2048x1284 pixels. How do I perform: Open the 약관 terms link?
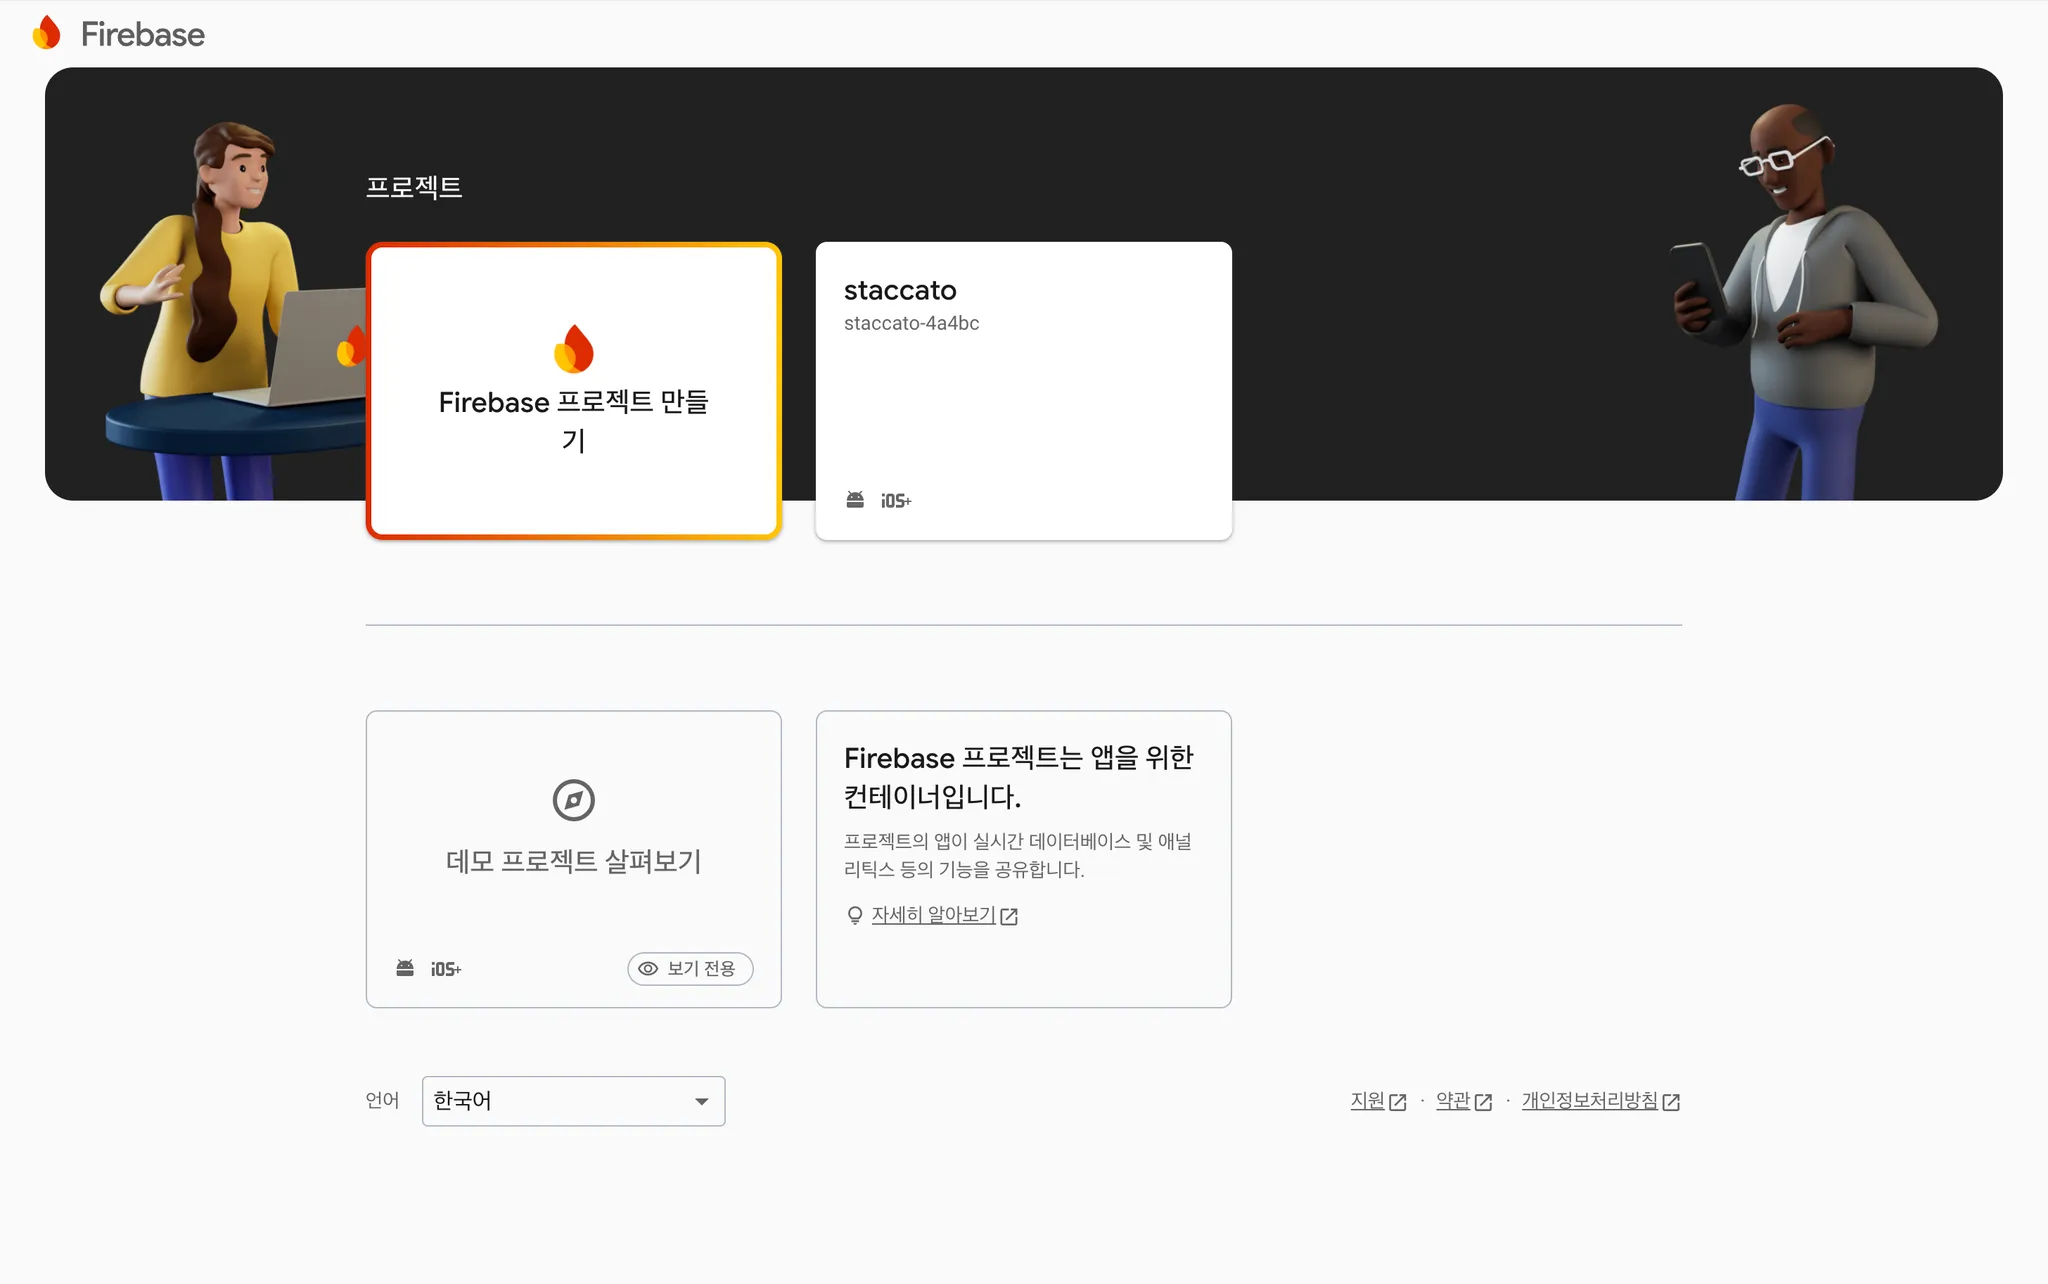tap(1453, 1101)
